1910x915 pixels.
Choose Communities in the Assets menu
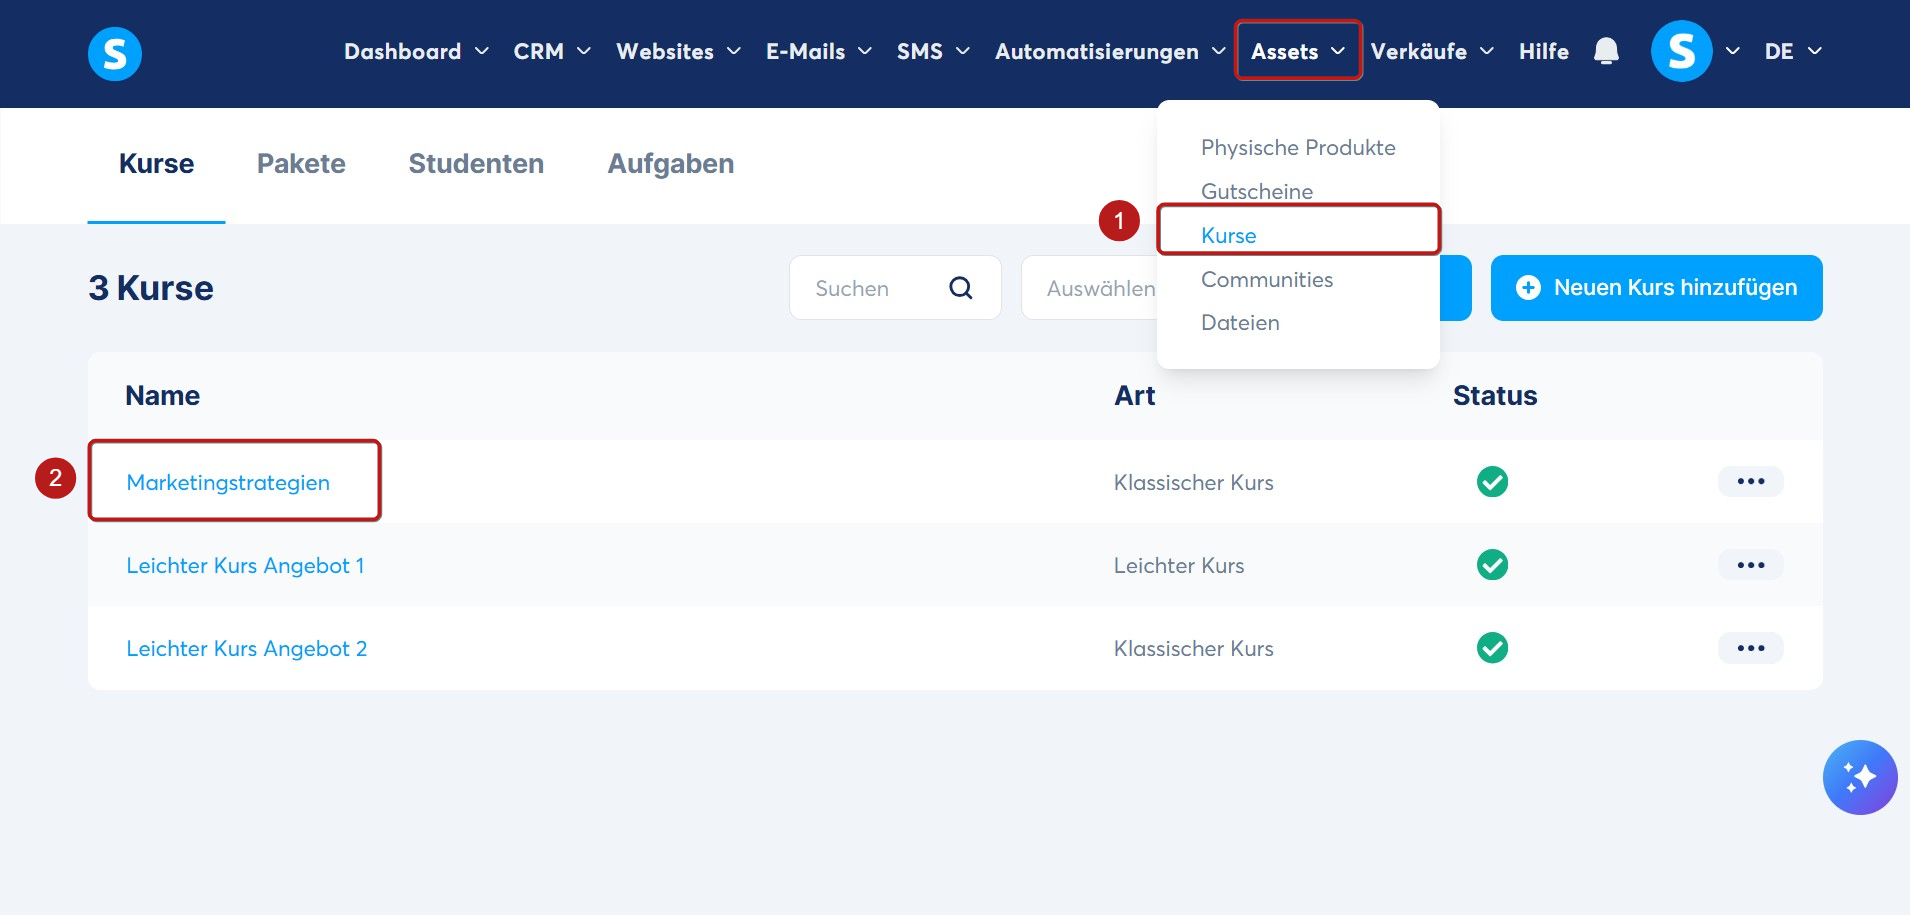(x=1267, y=280)
